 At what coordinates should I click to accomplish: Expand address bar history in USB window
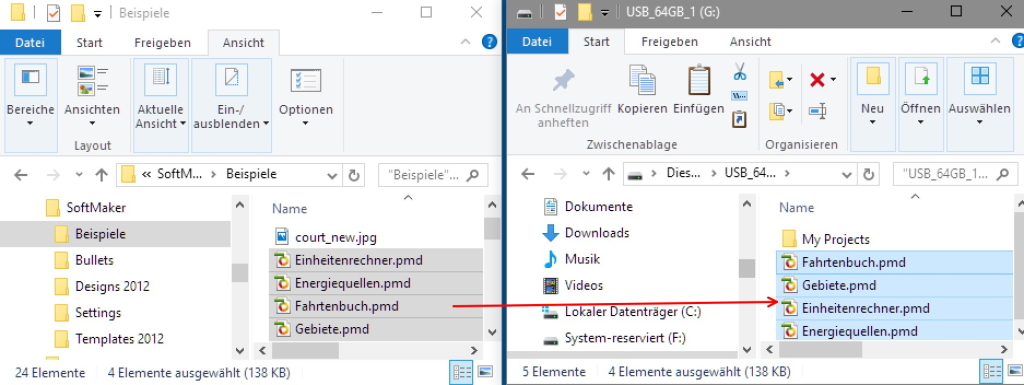[847, 174]
